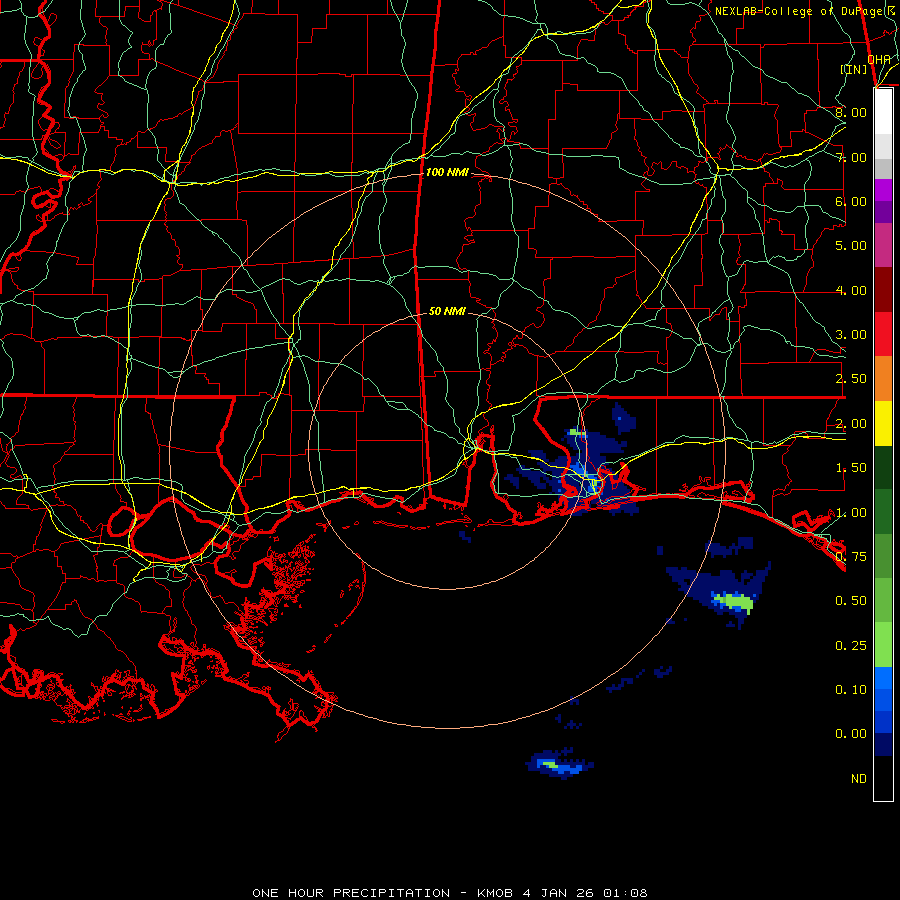Pick the dark red swatch beside 4.00
Viewport: 900px width, 900px height.
coord(883,290)
